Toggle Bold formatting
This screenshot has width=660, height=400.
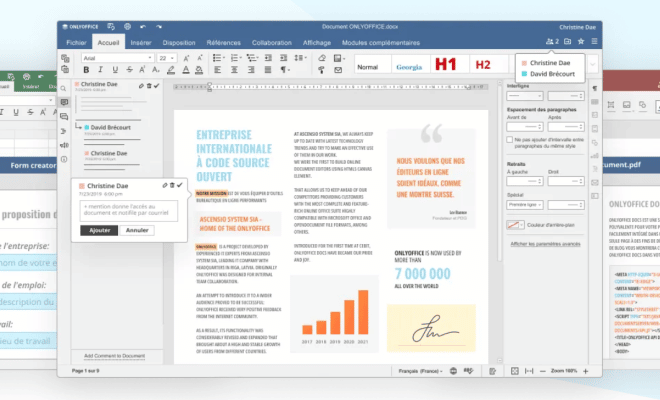click(x=86, y=69)
